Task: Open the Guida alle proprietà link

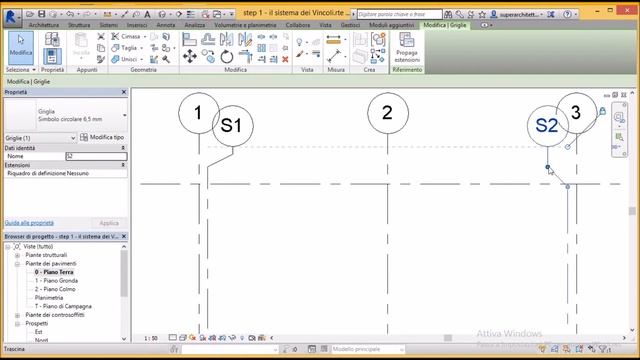Action: click(29, 223)
